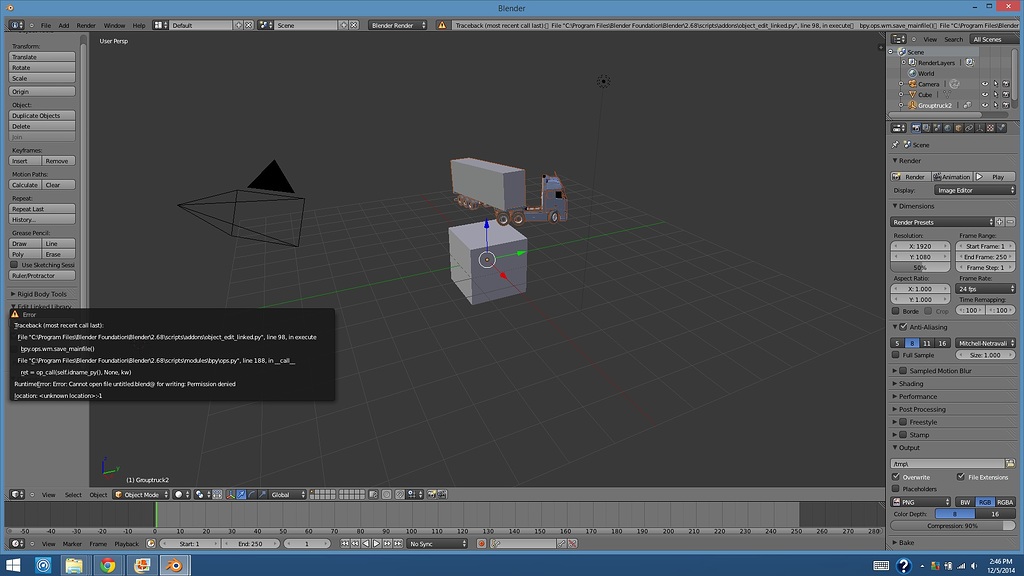
Task: Open the output folder browse icon
Action: 1010,464
